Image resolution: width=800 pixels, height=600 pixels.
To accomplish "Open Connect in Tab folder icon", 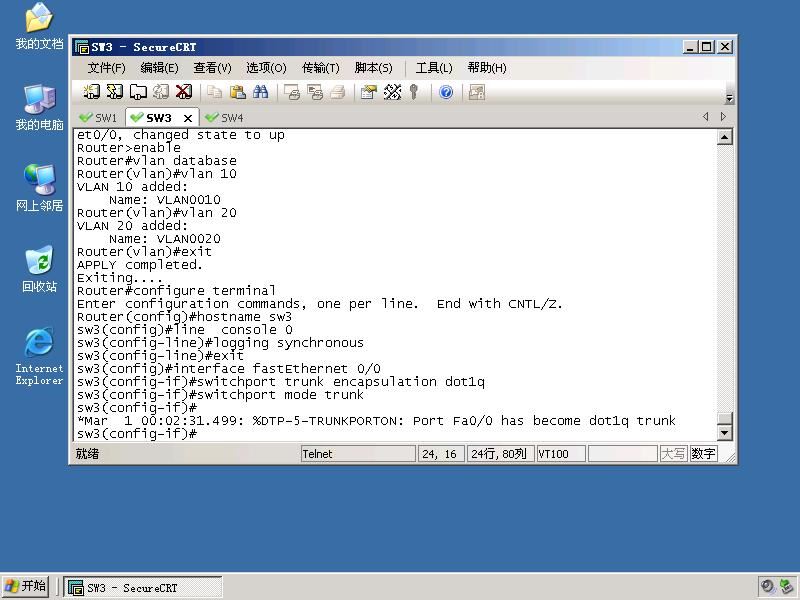I will coord(138,92).
